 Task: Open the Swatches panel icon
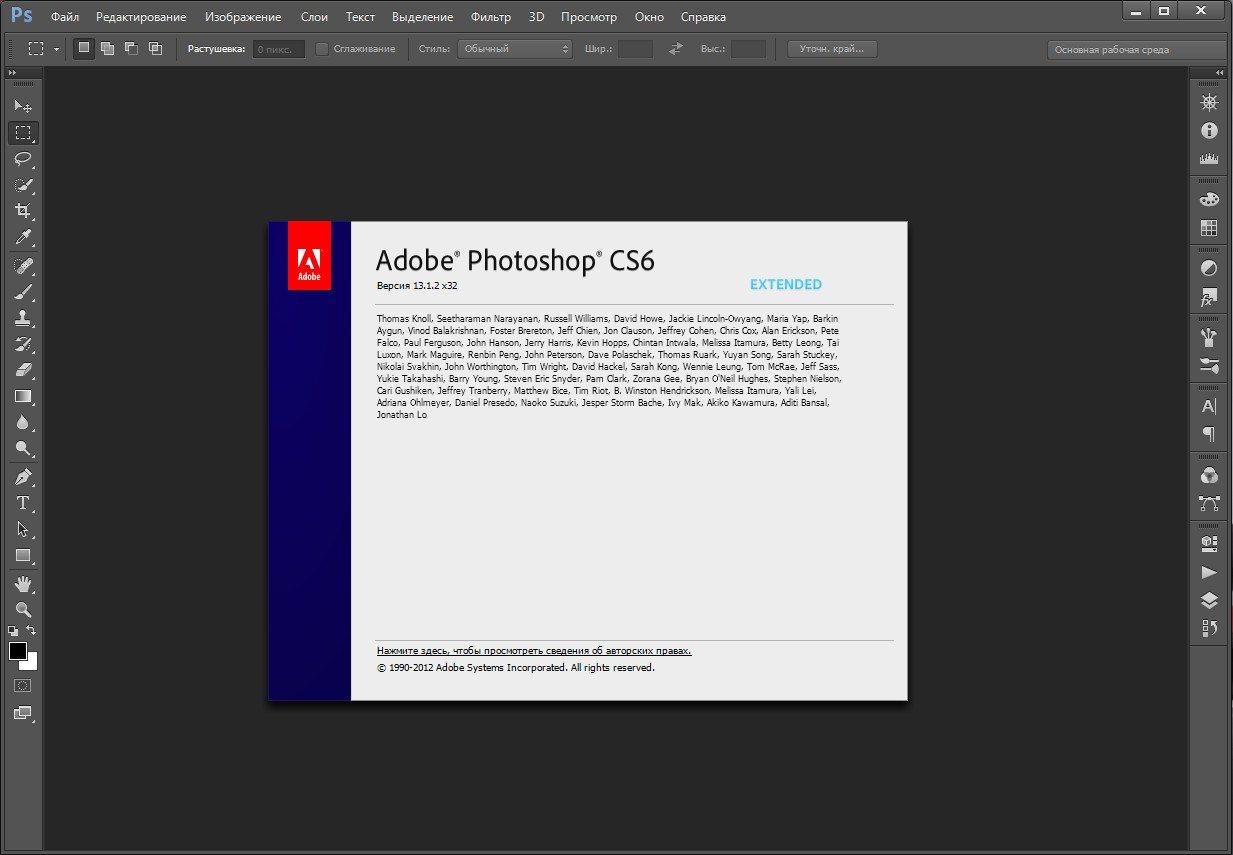[x=1209, y=228]
